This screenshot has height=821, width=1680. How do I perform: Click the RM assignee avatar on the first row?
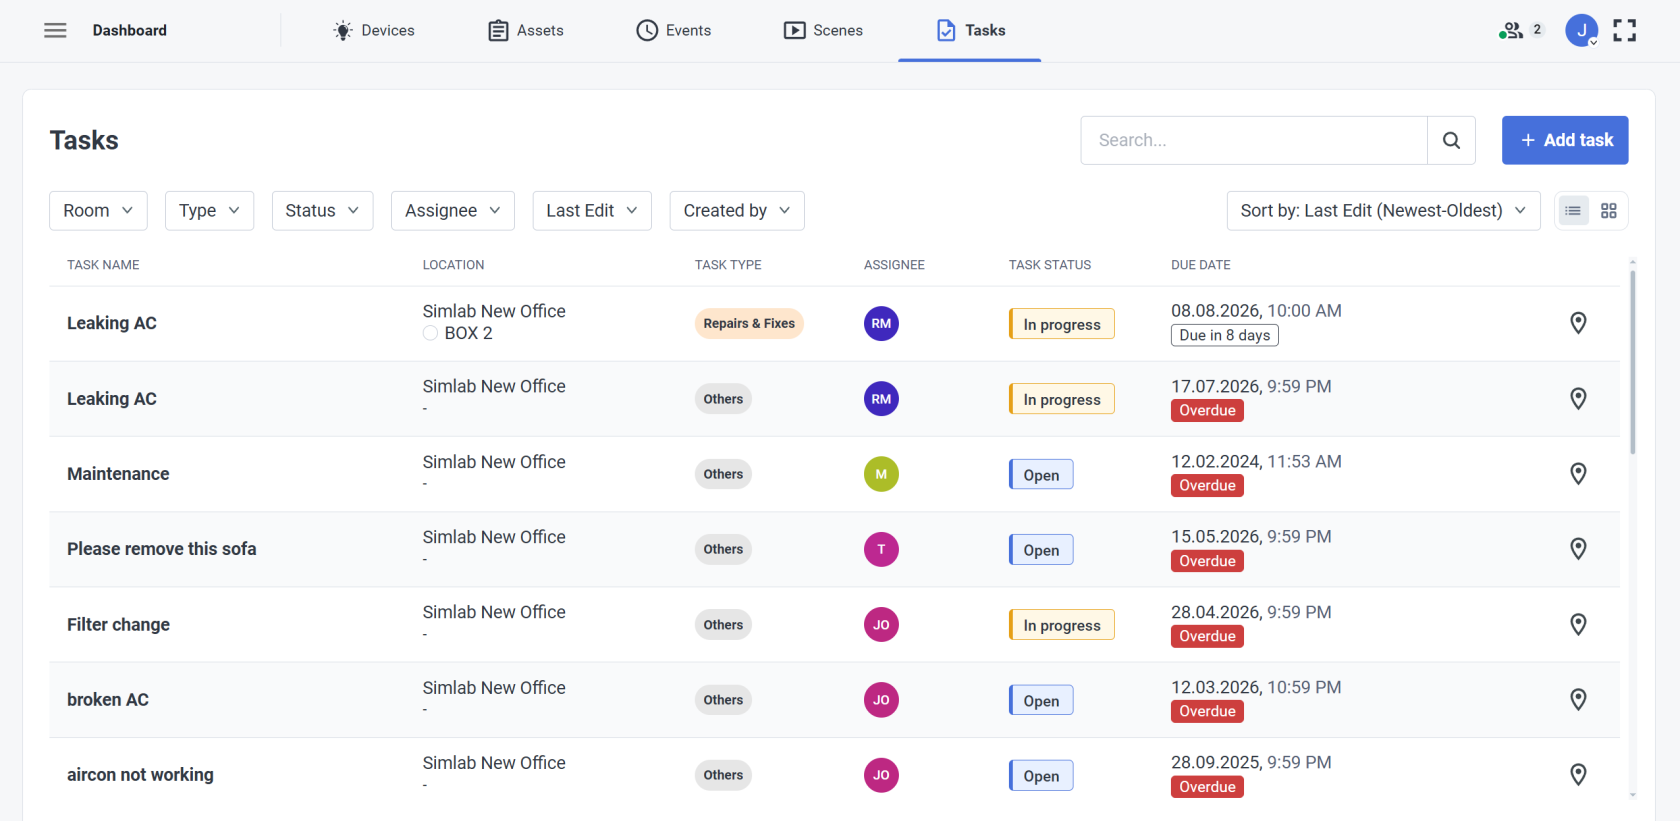[x=881, y=323]
